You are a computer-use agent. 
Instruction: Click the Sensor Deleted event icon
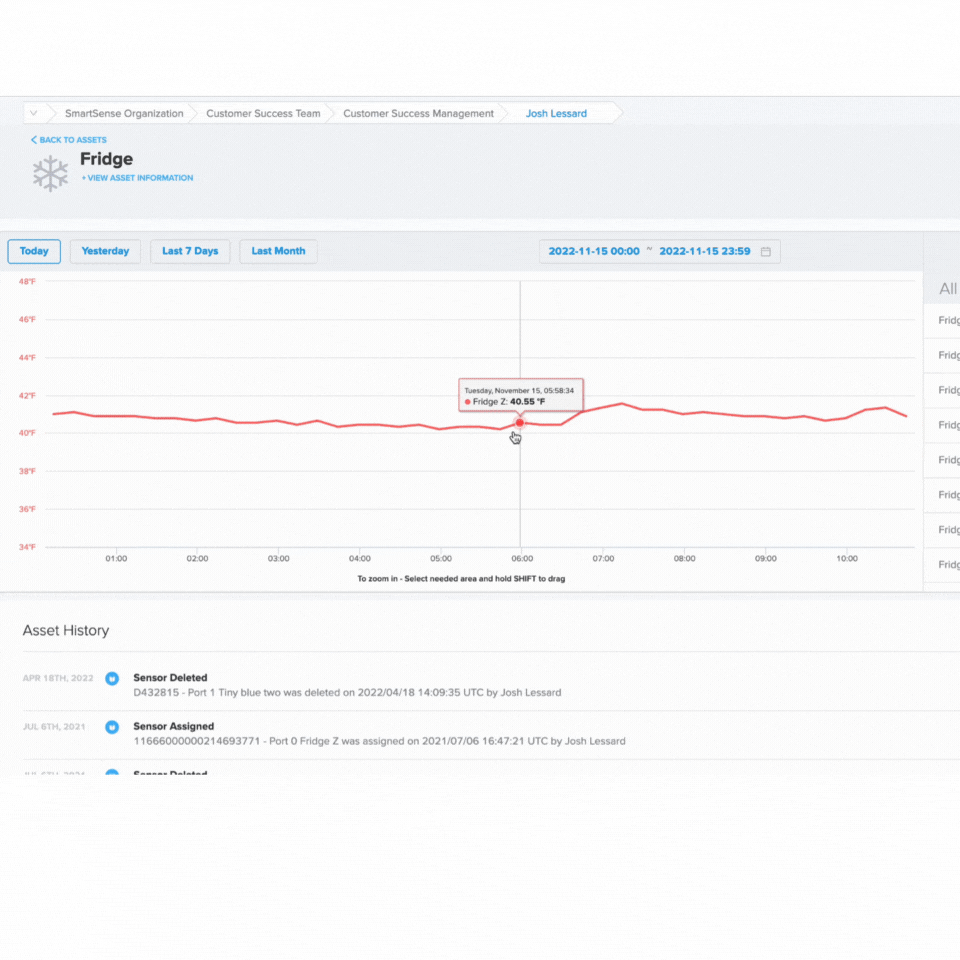coord(112,678)
